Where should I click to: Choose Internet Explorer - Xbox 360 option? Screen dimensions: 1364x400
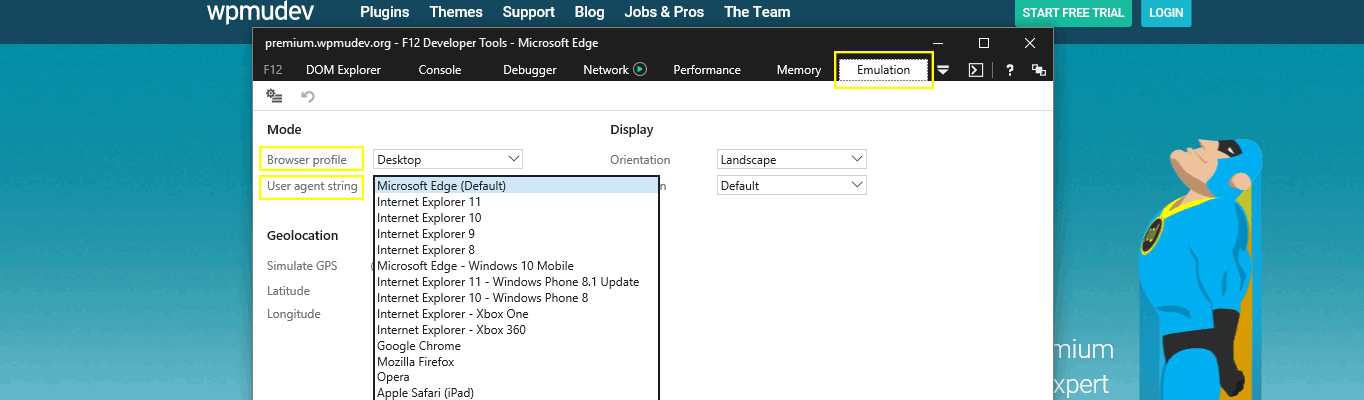pyautogui.click(x=516, y=330)
